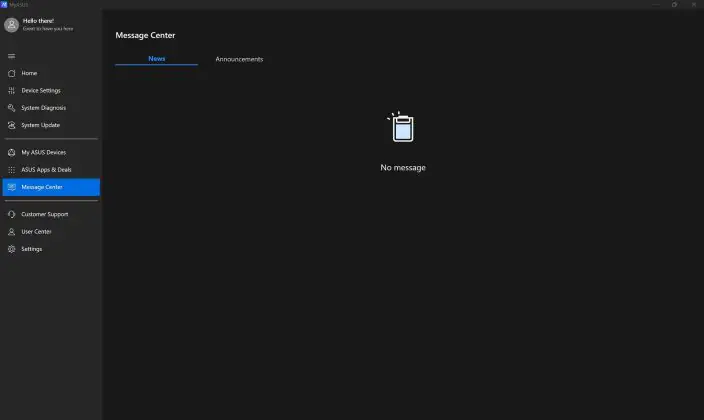Click the Device Settings sliders icon
Image resolution: width=704 pixels, height=420 pixels.
pyautogui.click(x=12, y=91)
